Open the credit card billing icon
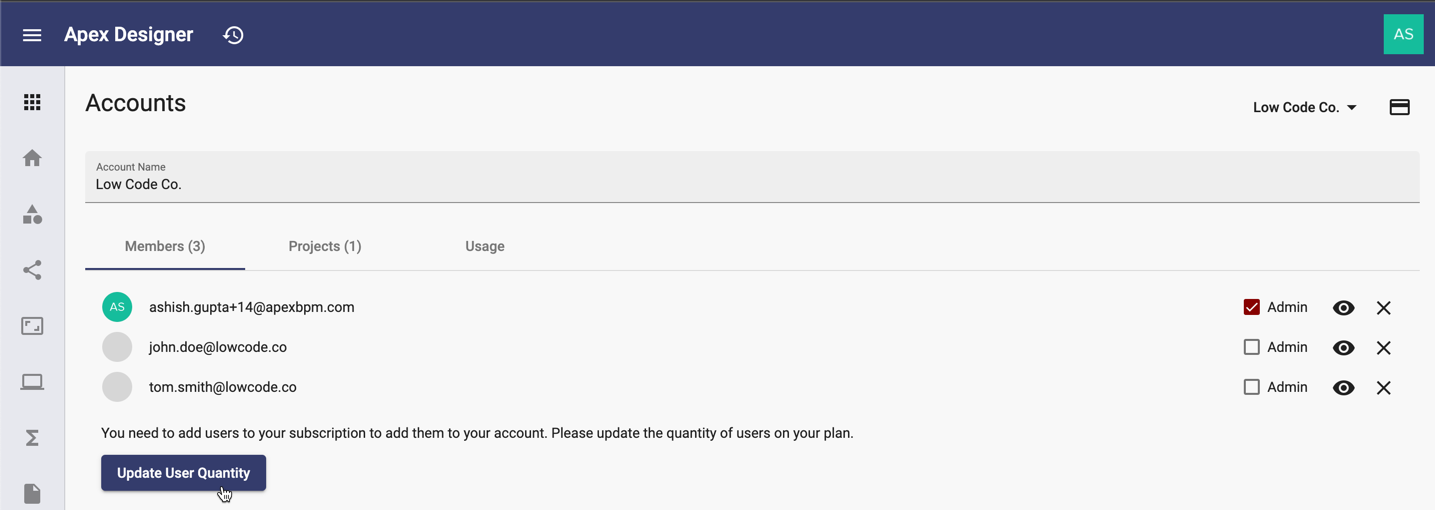This screenshot has width=1435, height=510. point(1399,107)
